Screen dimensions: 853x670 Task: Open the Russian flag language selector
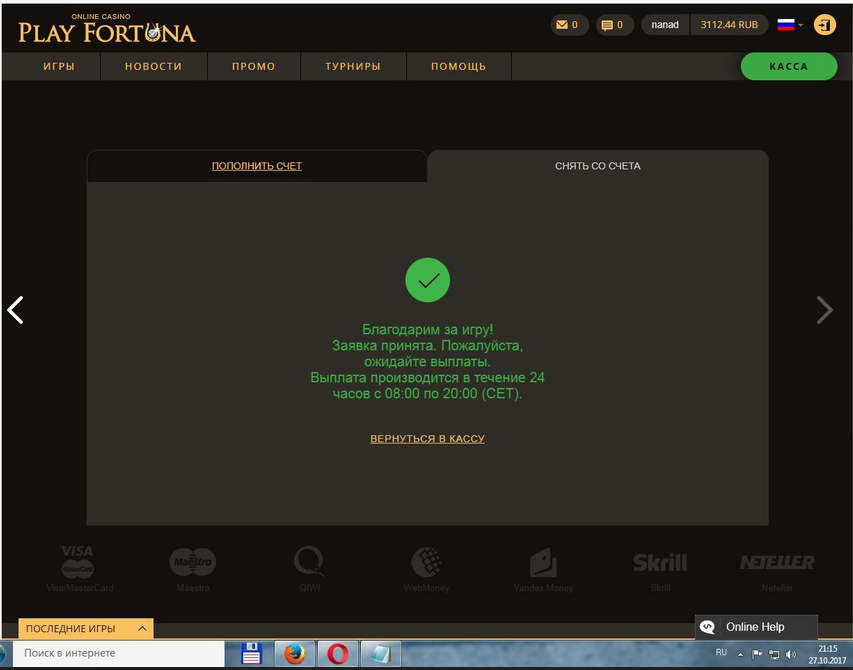coord(789,25)
